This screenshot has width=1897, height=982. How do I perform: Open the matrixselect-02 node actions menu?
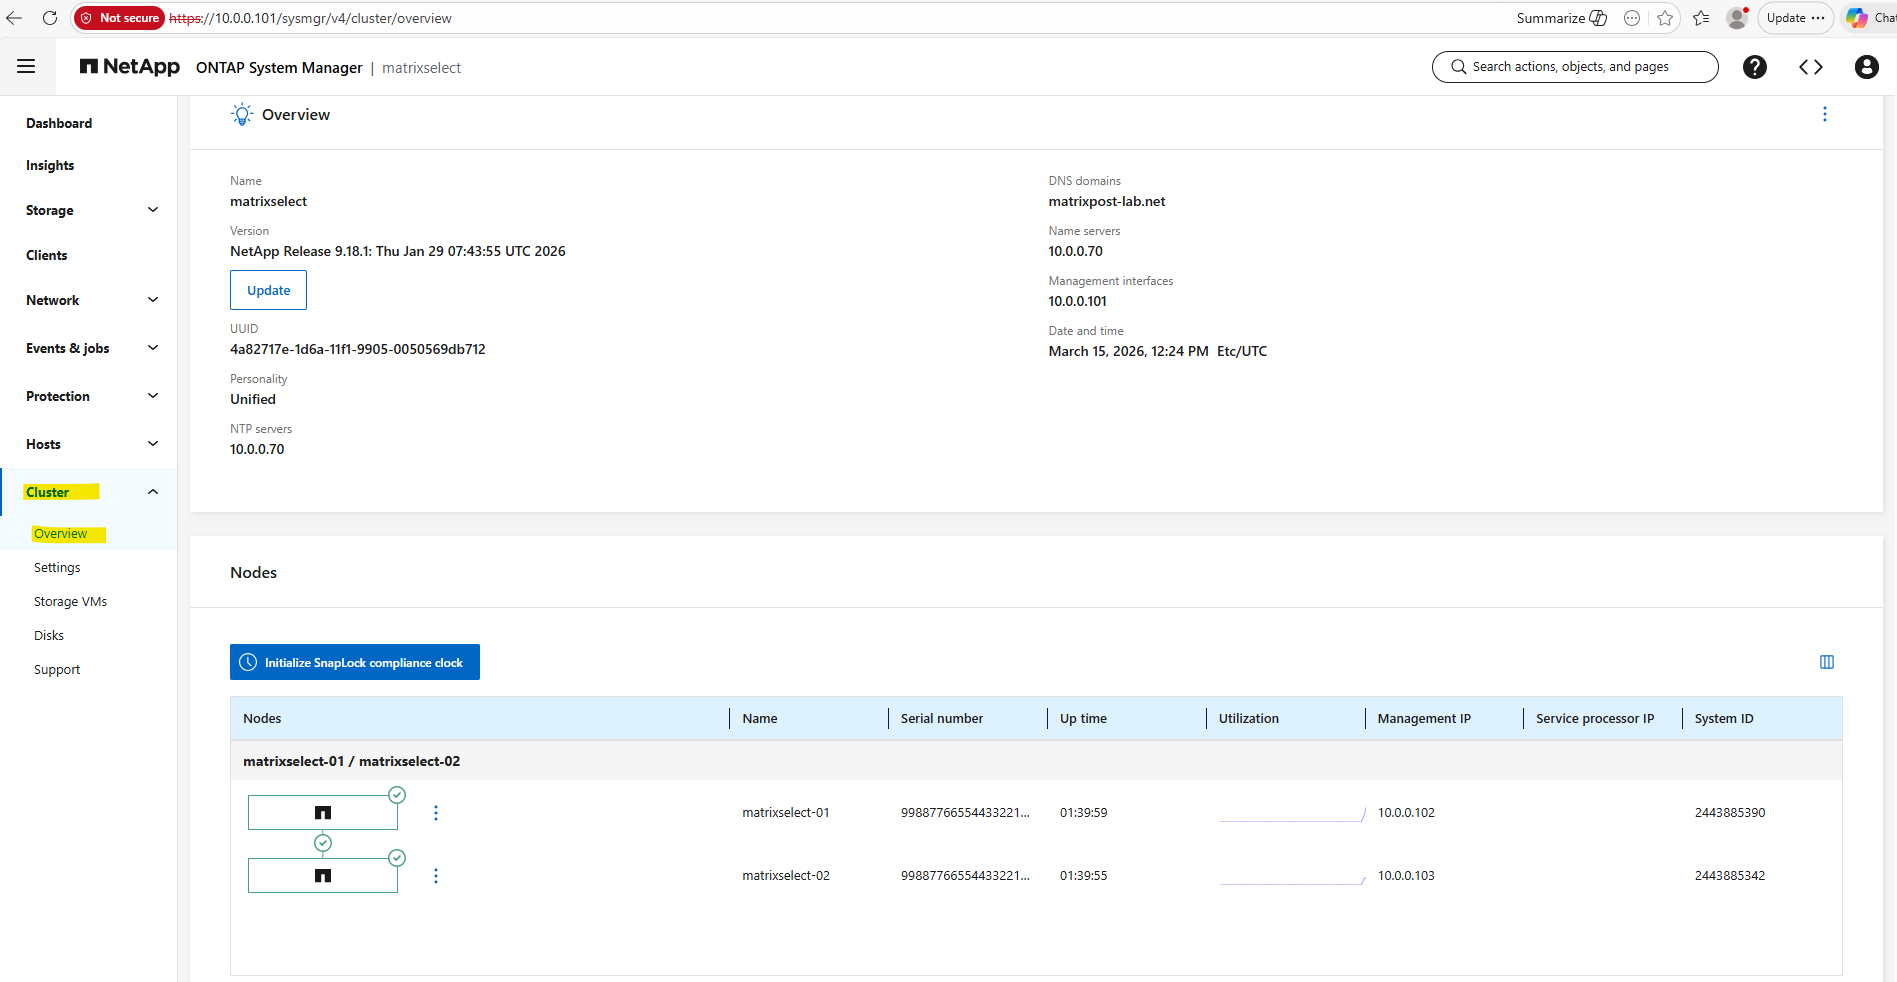(x=436, y=876)
